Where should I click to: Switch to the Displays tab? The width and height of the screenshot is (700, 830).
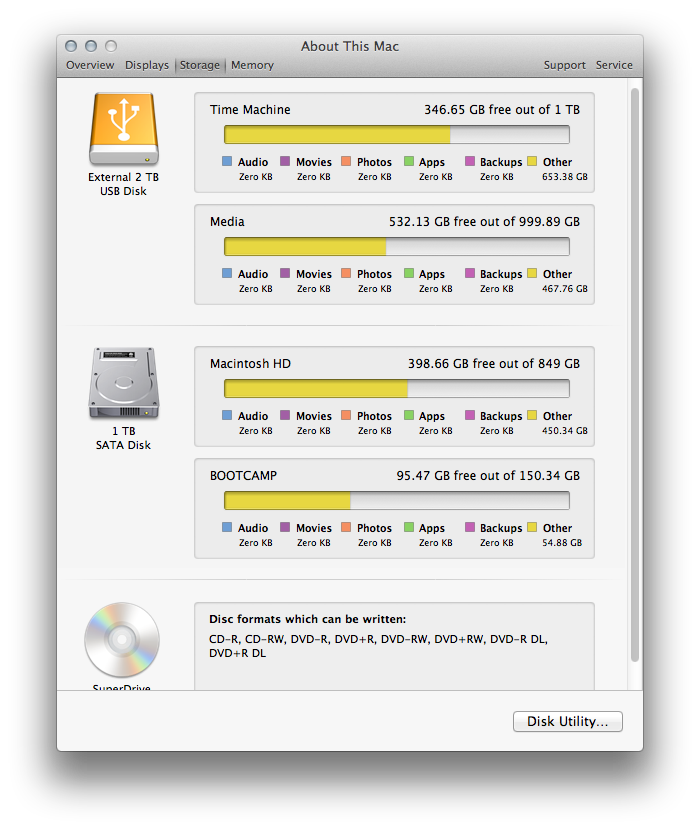pyautogui.click(x=147, y=65)
